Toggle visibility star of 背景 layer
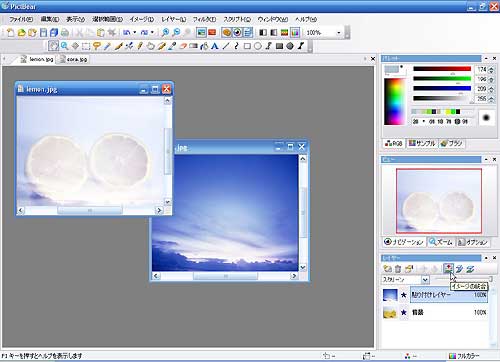 click(404, 312)
